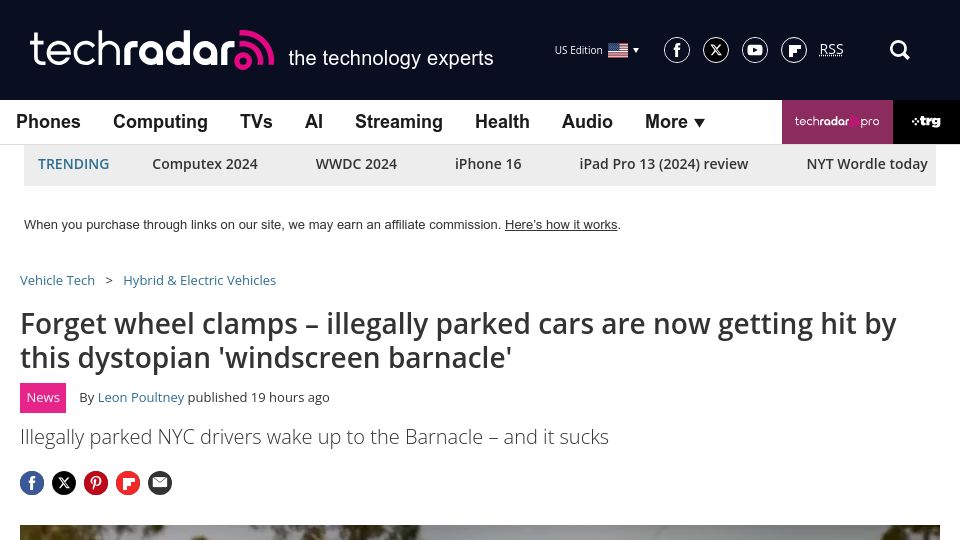Go to Audio section
This screenshot has width=960, height=540.
[x=587, y=122]
